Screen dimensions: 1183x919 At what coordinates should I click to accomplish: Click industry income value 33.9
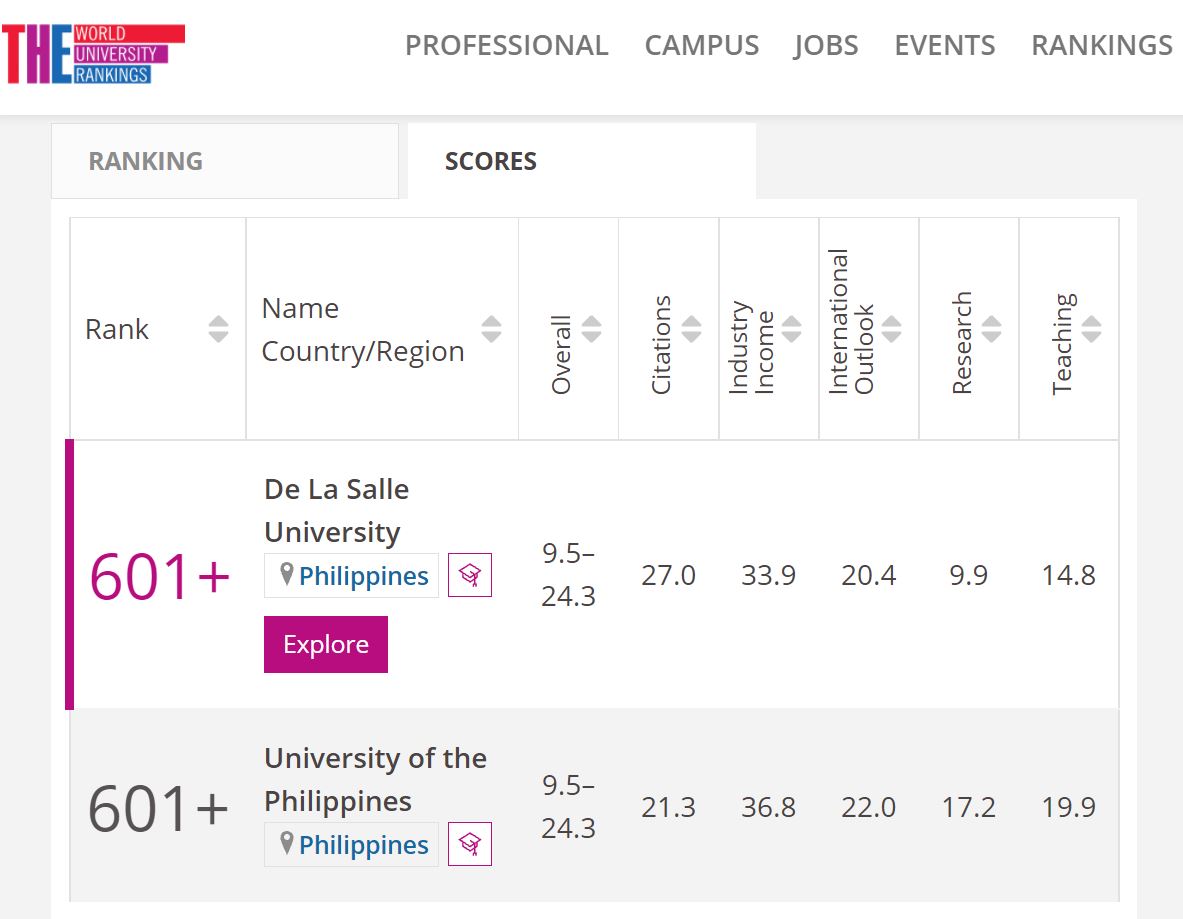(x=768, y=576)
